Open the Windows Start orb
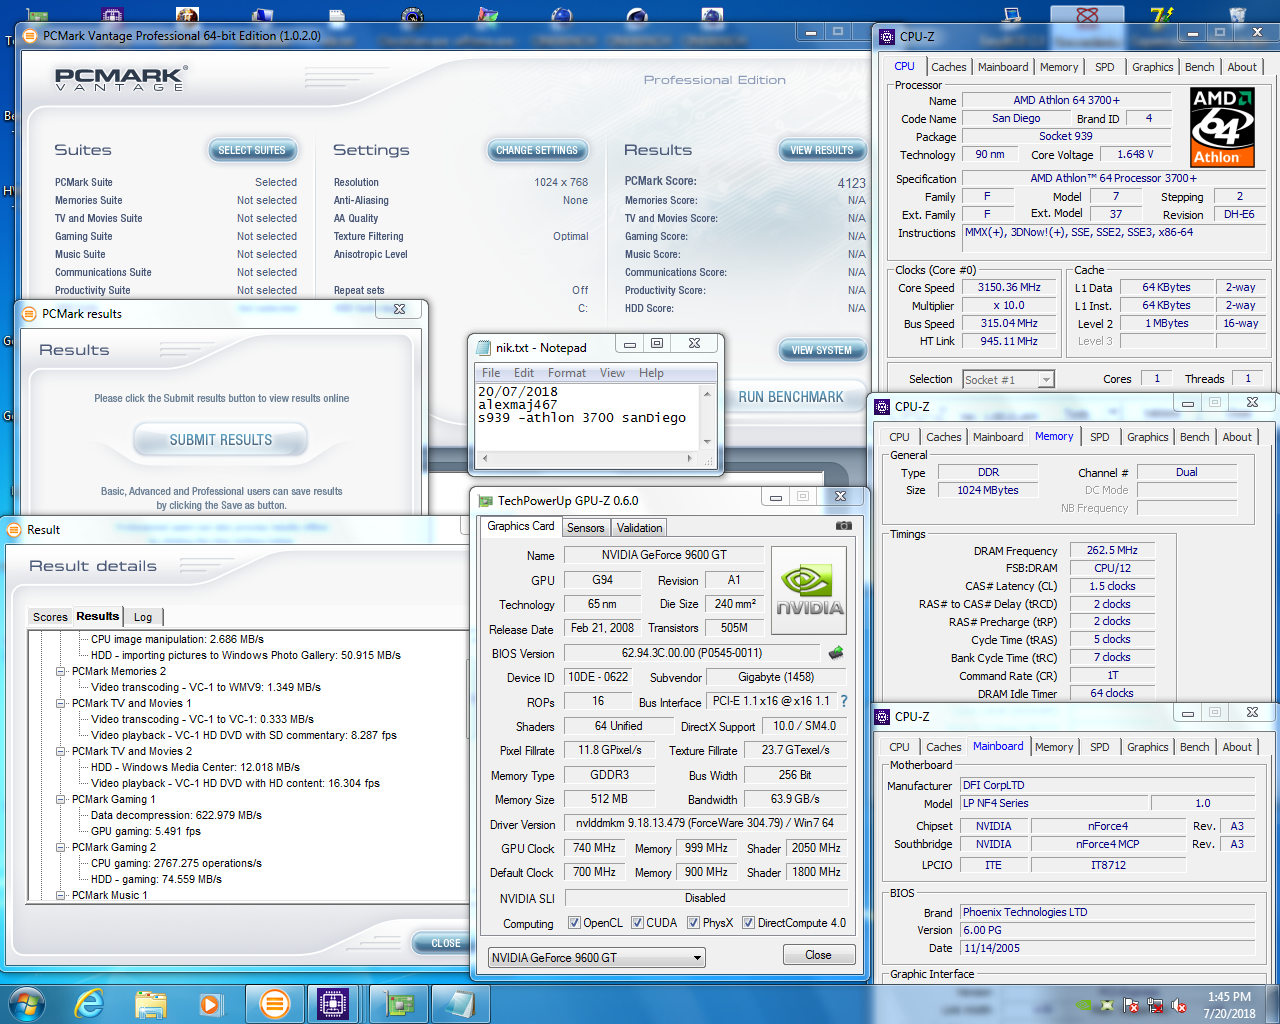This screenshot has height=1024, width=1280. 26,1003
